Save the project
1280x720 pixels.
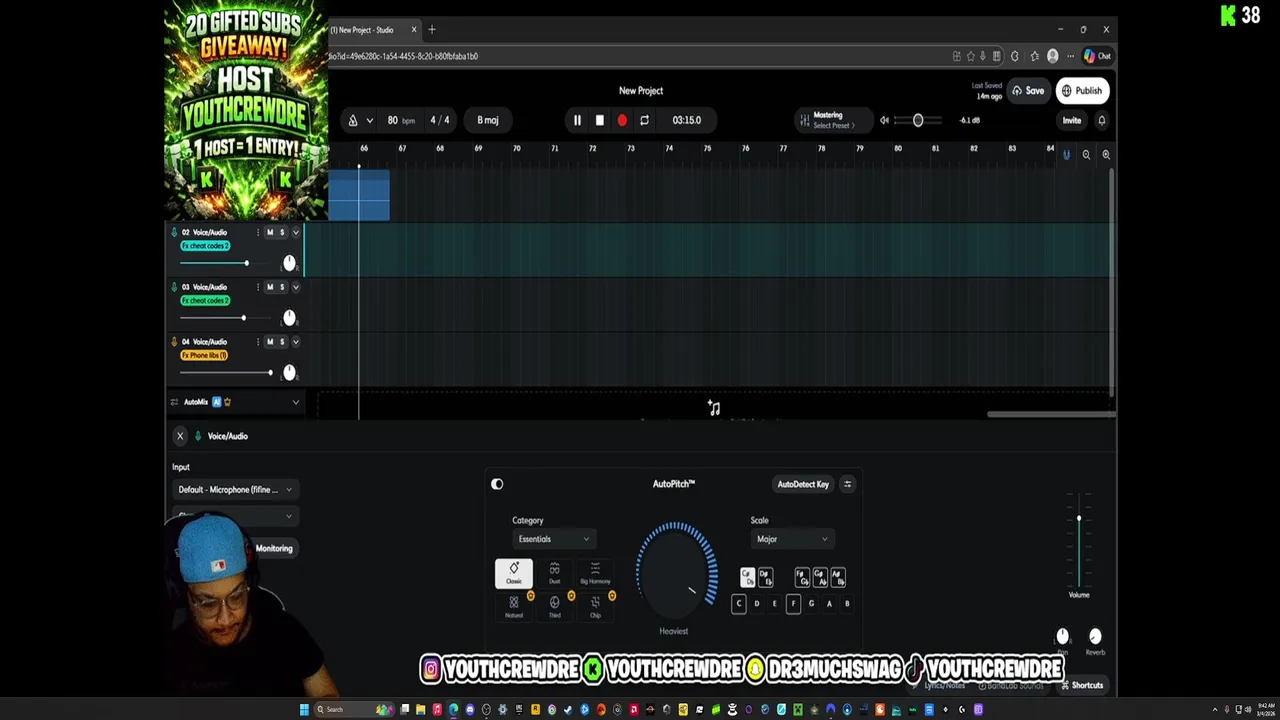[x=1027, y=91]
